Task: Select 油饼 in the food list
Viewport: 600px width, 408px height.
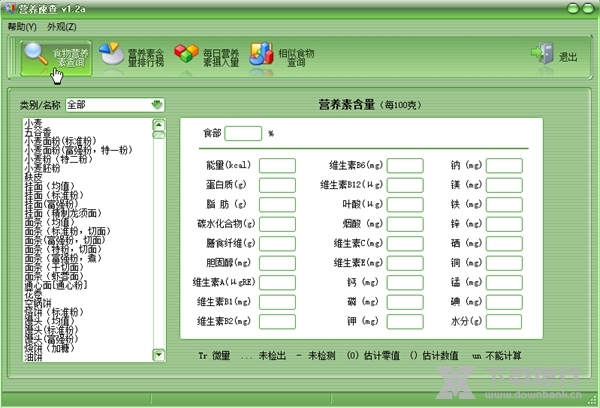Action: 33,357
